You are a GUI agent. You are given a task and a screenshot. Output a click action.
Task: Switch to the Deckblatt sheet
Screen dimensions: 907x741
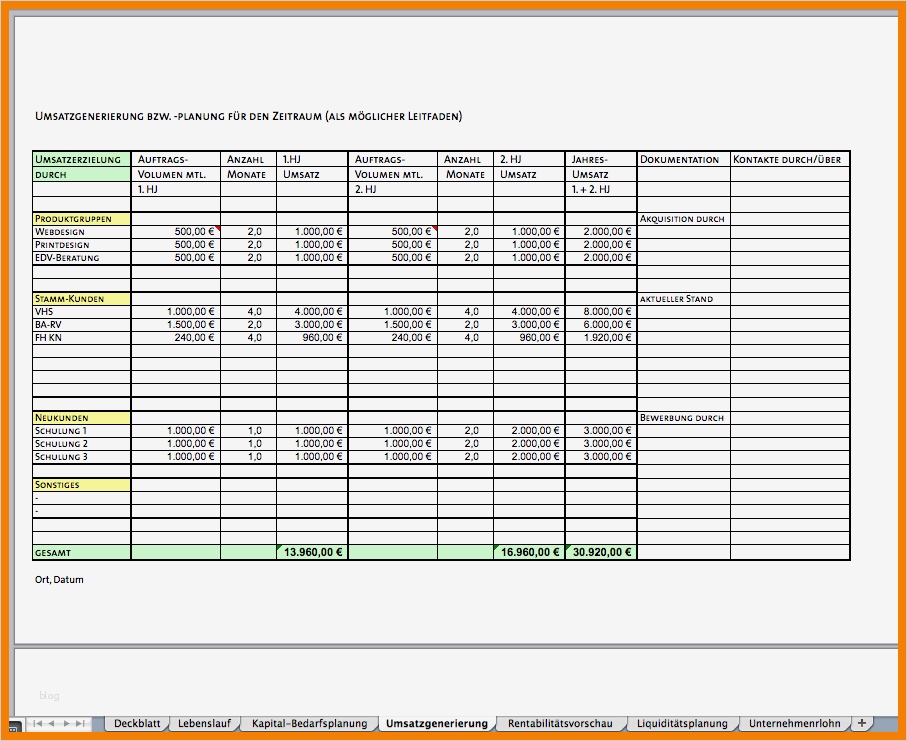(136, 722)
